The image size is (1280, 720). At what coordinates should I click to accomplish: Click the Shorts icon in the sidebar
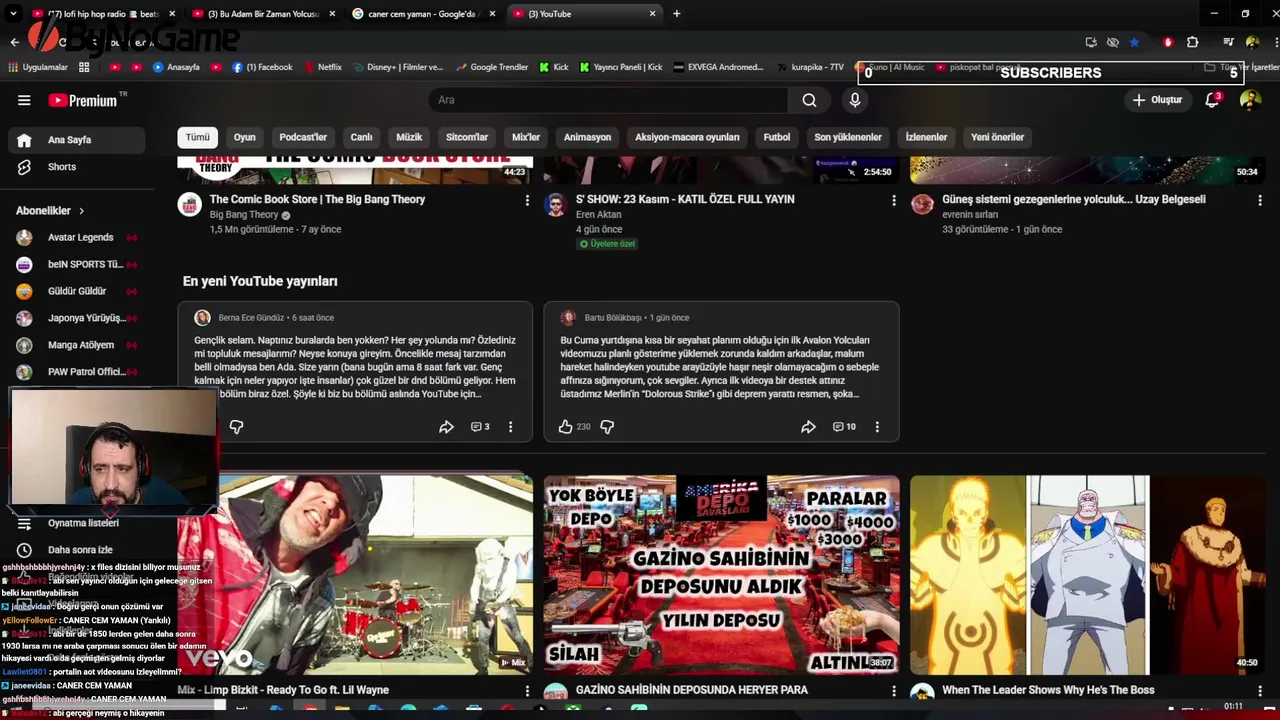point(24,167)
